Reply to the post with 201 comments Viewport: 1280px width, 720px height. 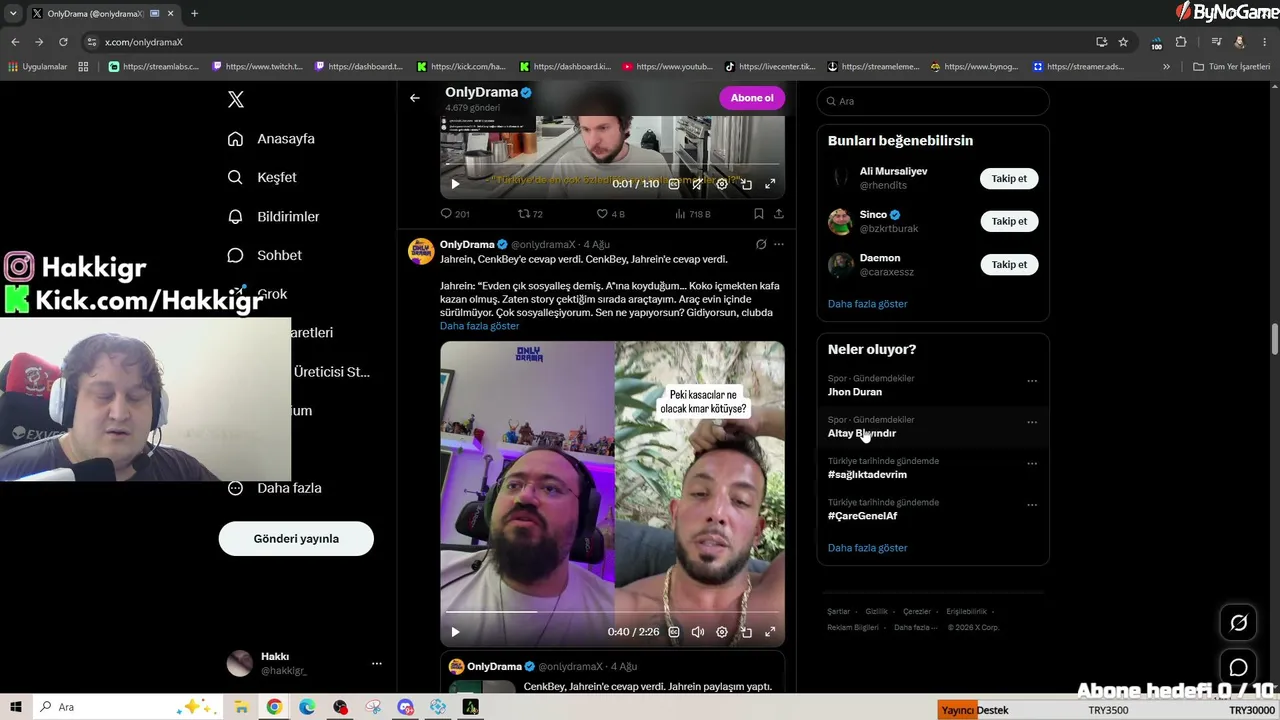click(455, 214)
